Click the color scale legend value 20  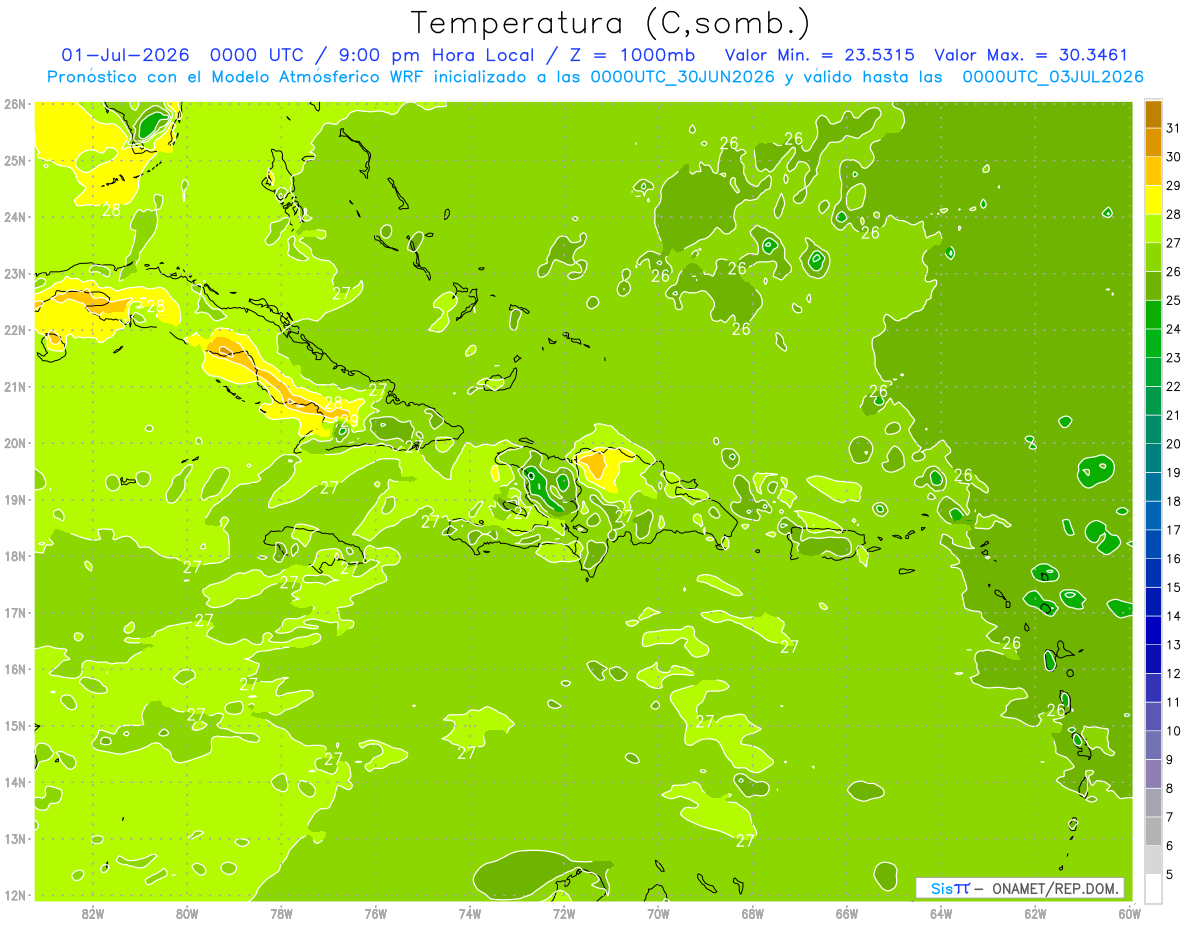1174,444
